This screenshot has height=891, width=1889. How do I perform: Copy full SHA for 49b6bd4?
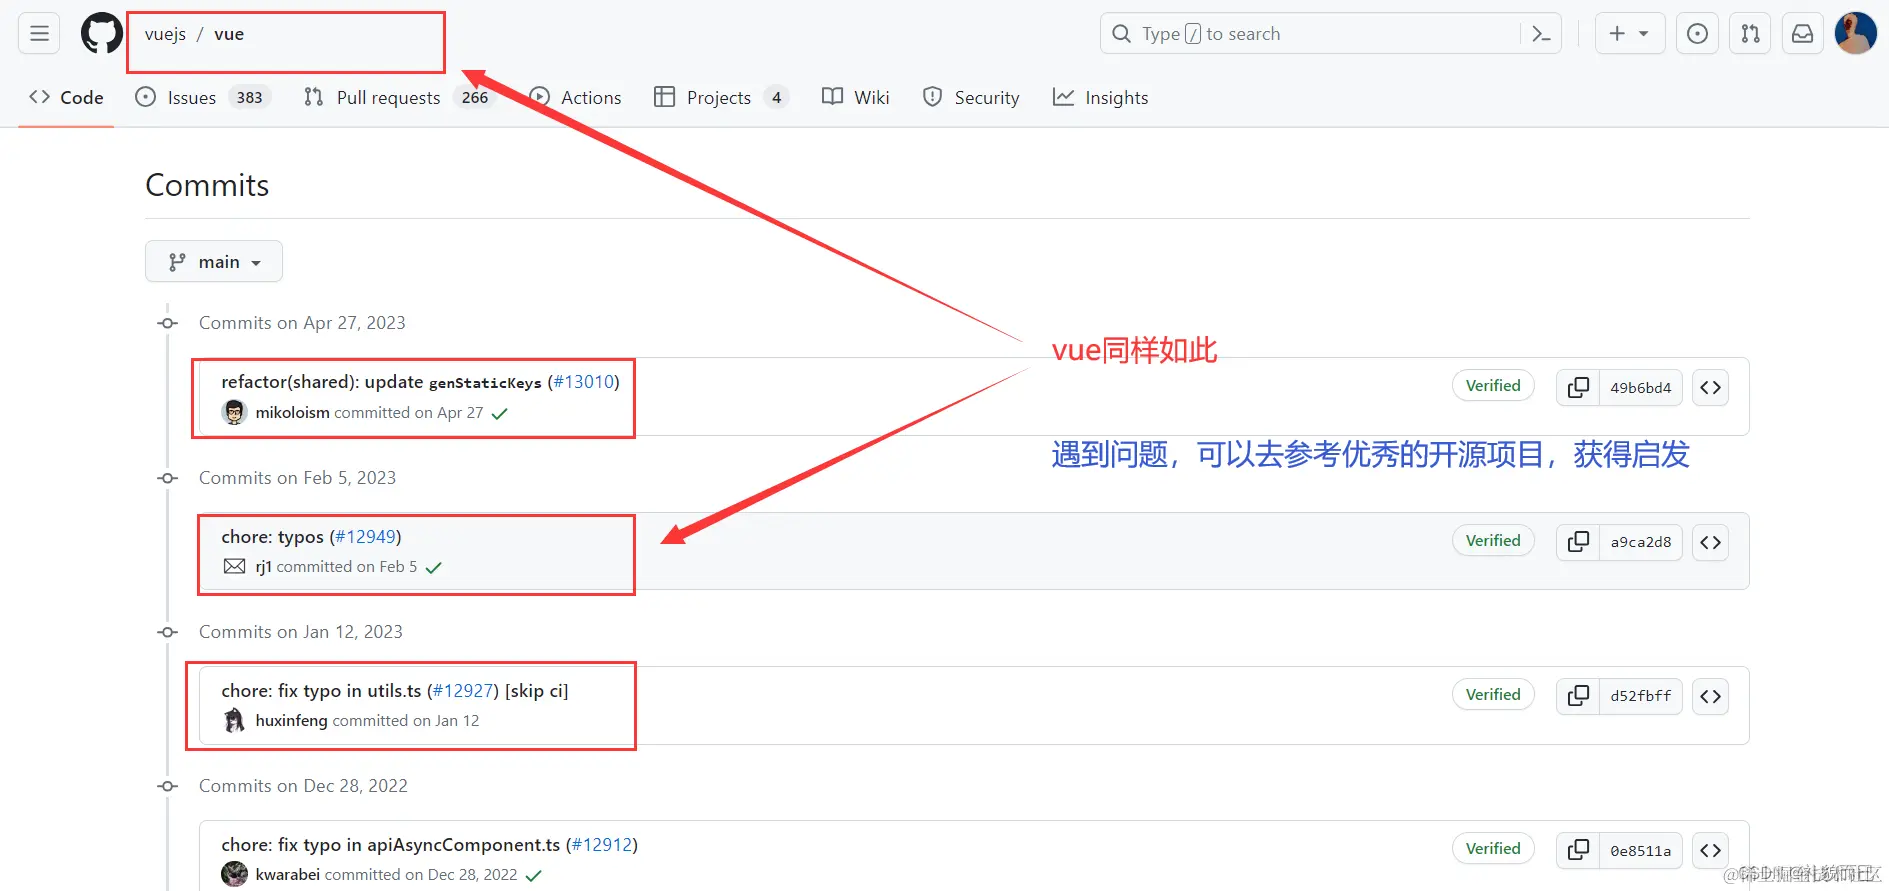[x=1578, y=387]
